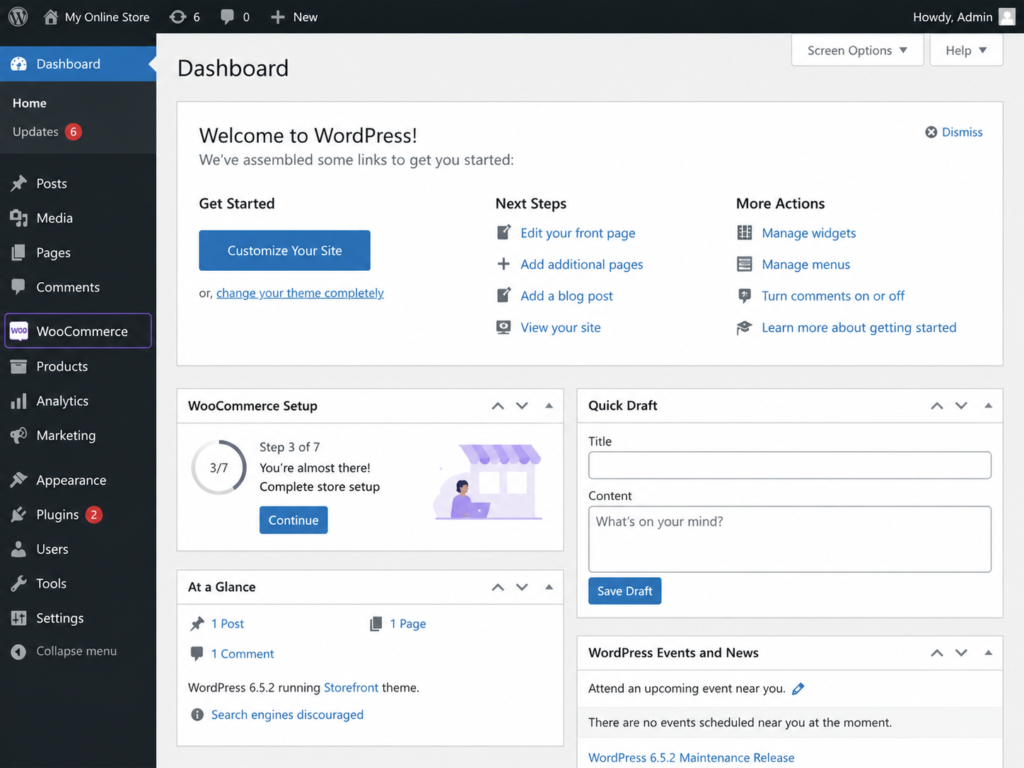Open the WordPress 6.5.2 Maintenance Release link

691,758
